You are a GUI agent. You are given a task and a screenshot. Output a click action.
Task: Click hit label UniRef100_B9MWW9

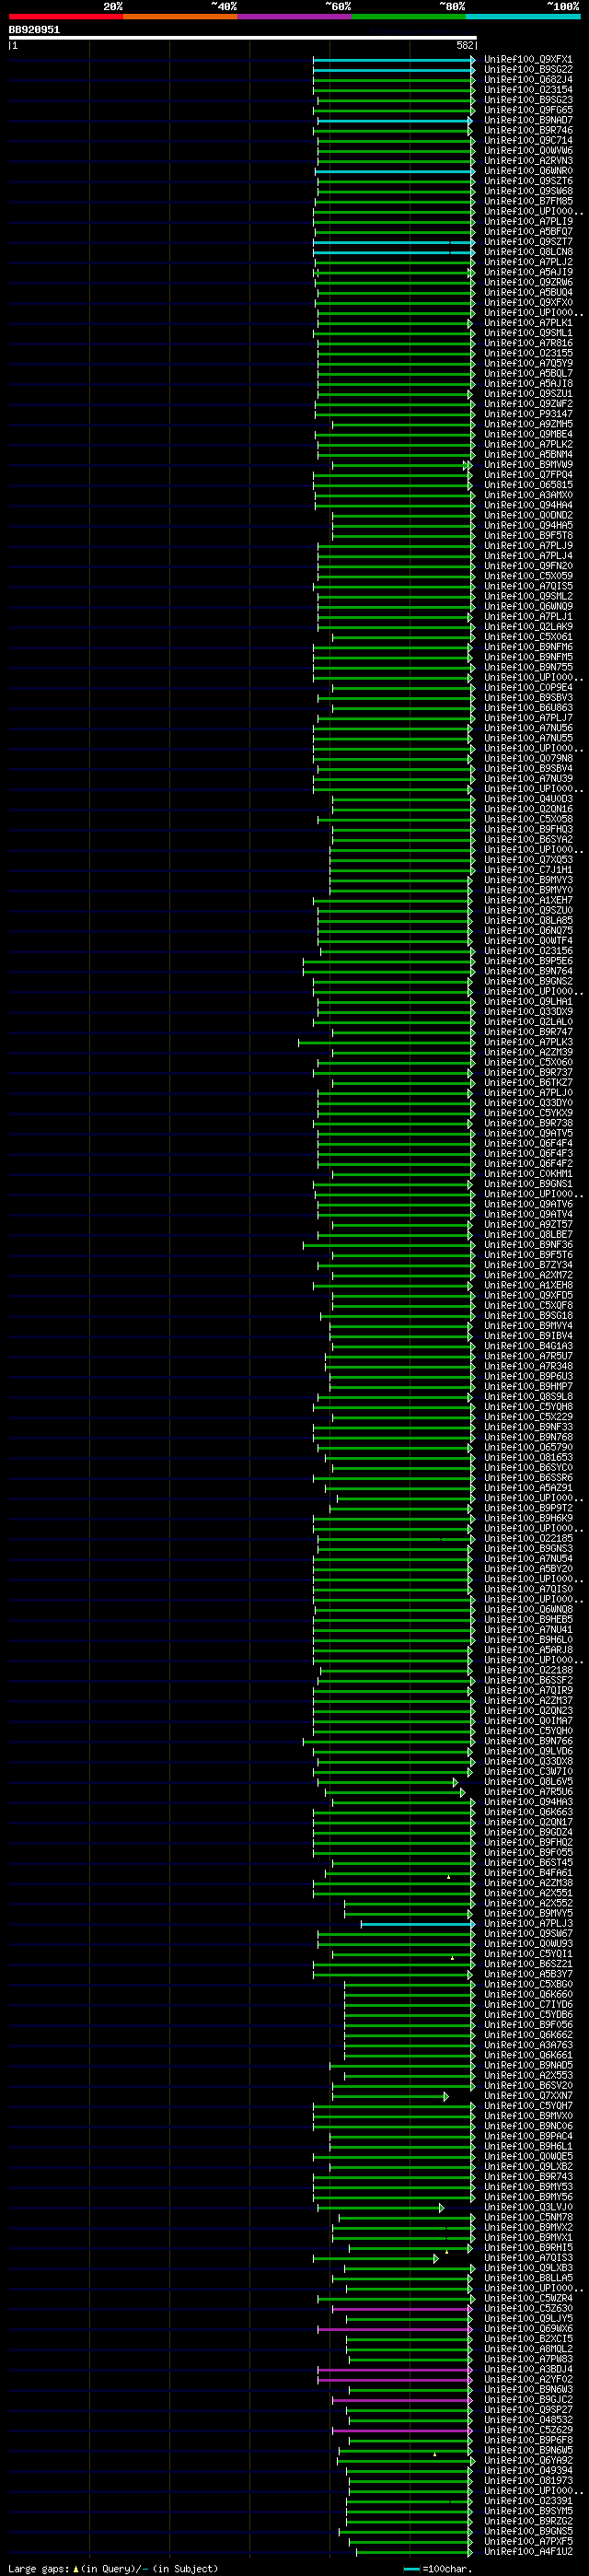[528, 465]
